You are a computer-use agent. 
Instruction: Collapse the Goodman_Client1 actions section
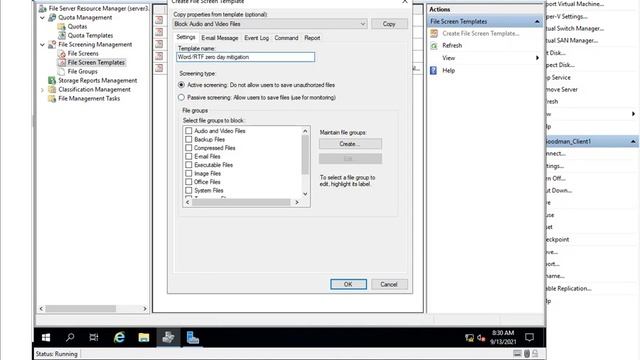click(x=633, y=142)
